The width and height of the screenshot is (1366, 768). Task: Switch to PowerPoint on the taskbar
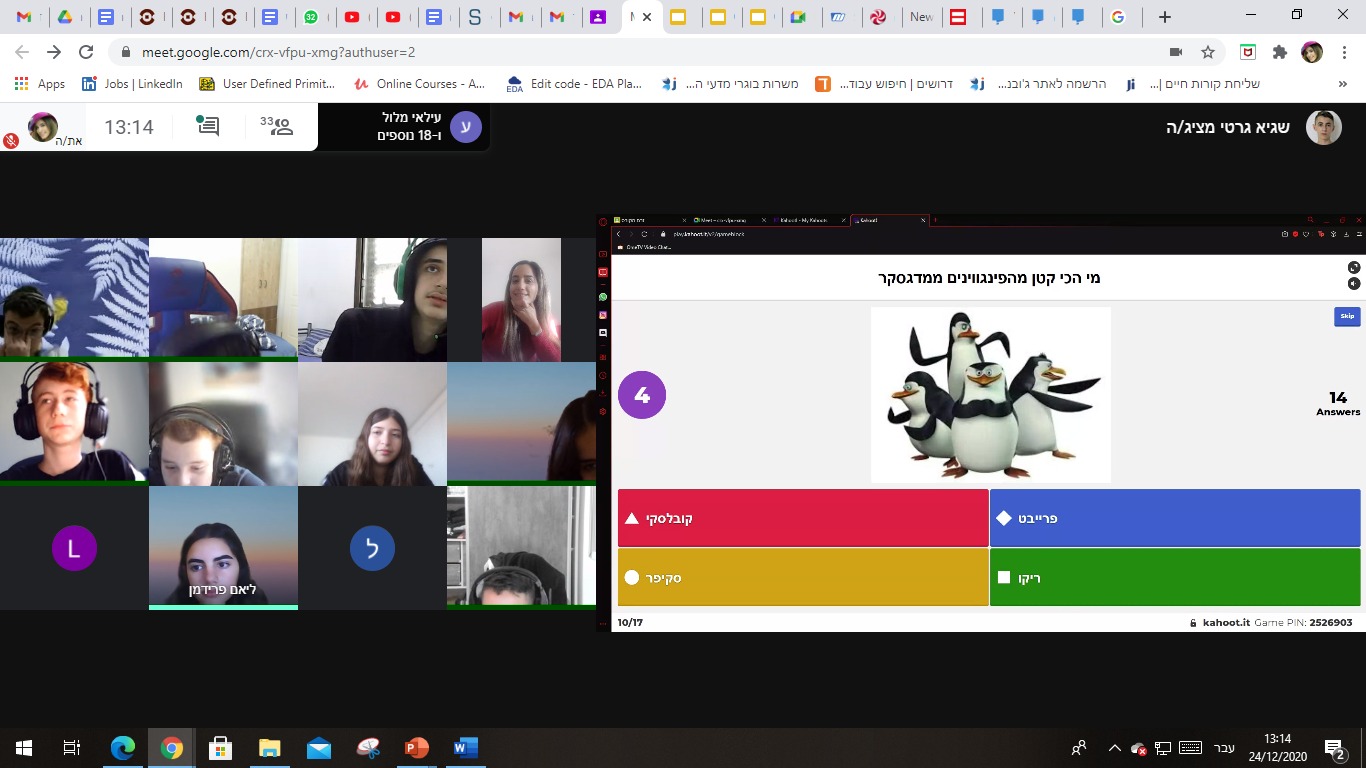[417, 747]
